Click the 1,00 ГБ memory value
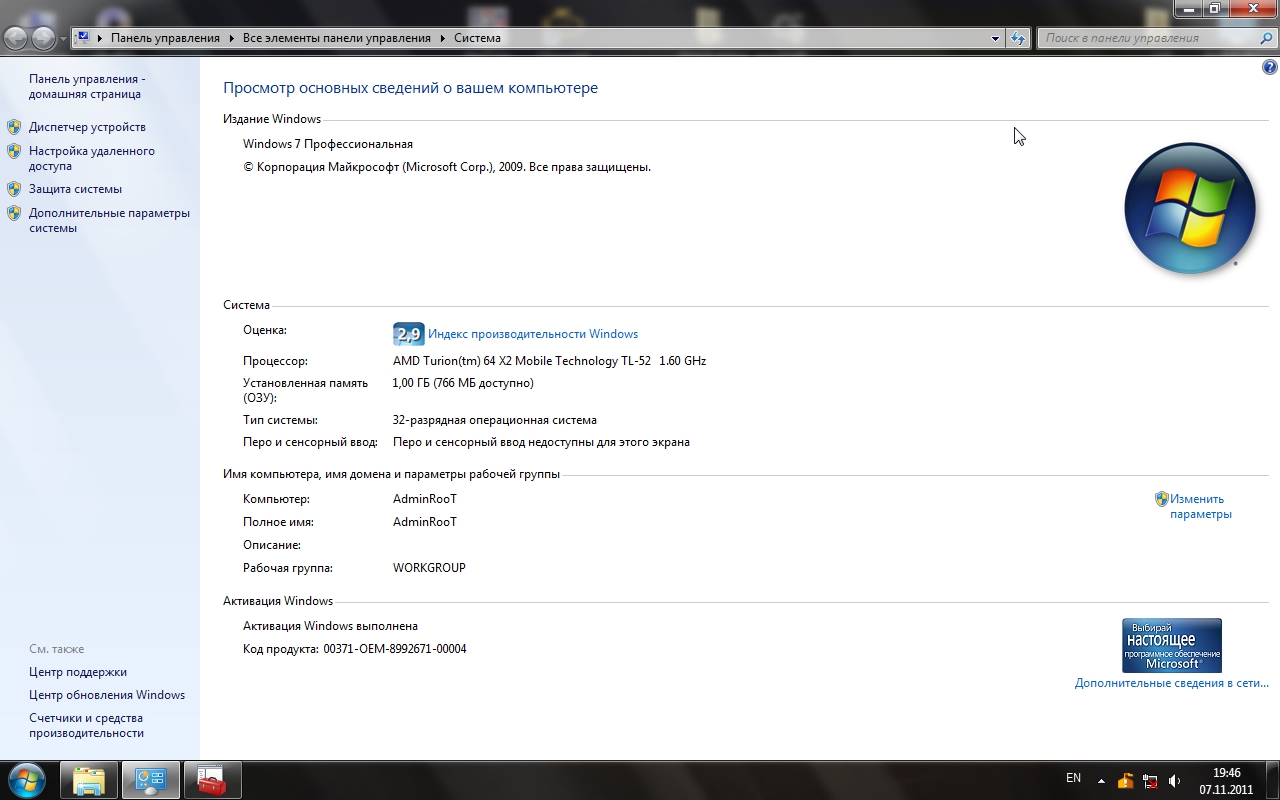 click(463, 383)
